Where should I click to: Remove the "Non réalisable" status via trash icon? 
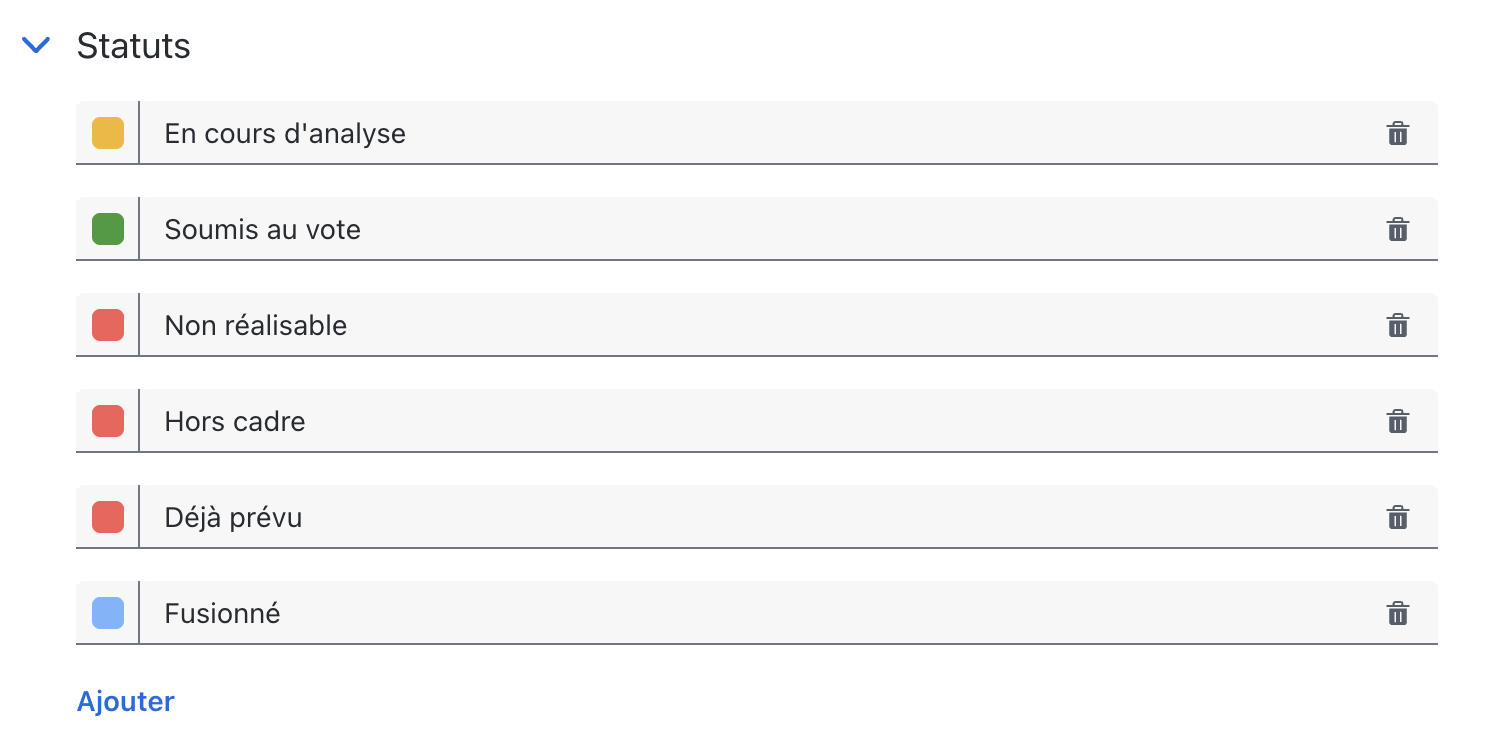tap(1397, 325)
